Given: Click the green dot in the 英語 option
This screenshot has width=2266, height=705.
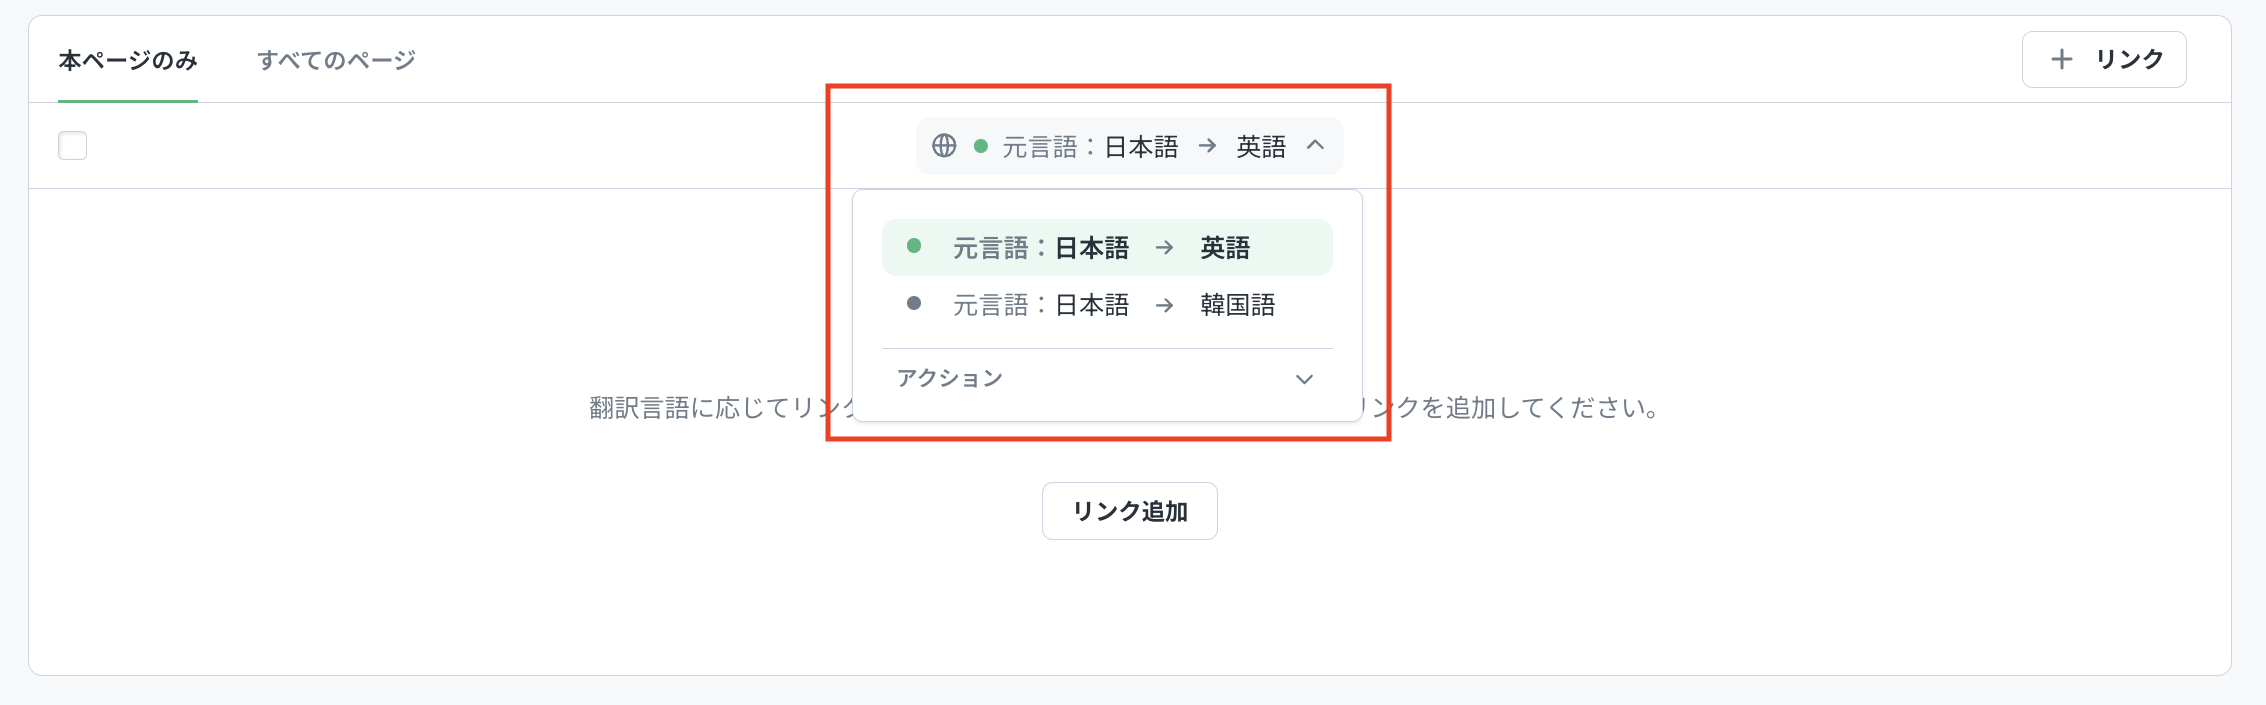Looking at the screenshot, I should (x=914, y=246).
